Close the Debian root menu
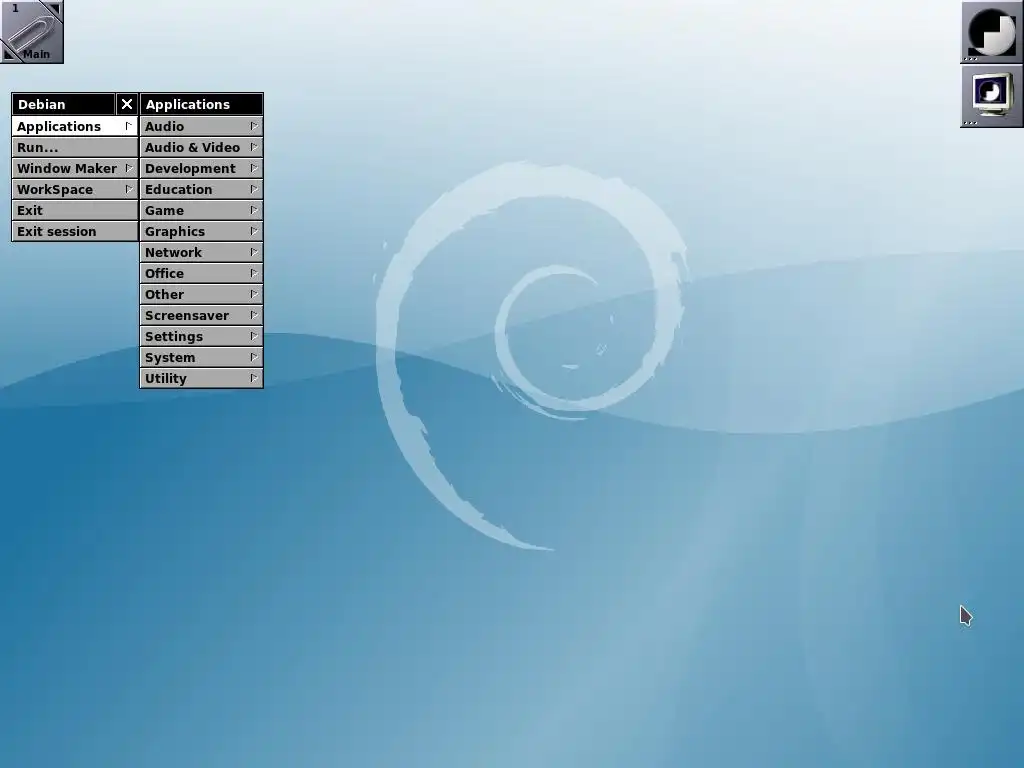The width and height of the screenshot is (1024, 768). pos(127,104)
